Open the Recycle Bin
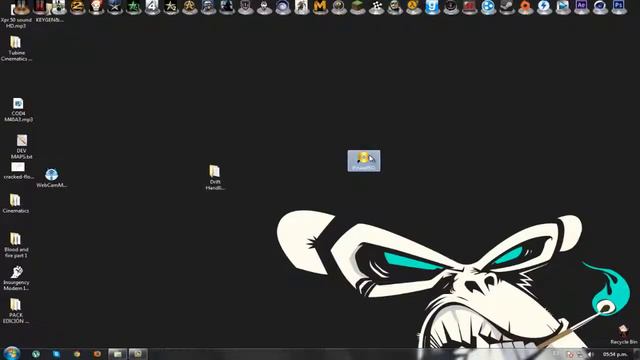 [x=623, y=335]
